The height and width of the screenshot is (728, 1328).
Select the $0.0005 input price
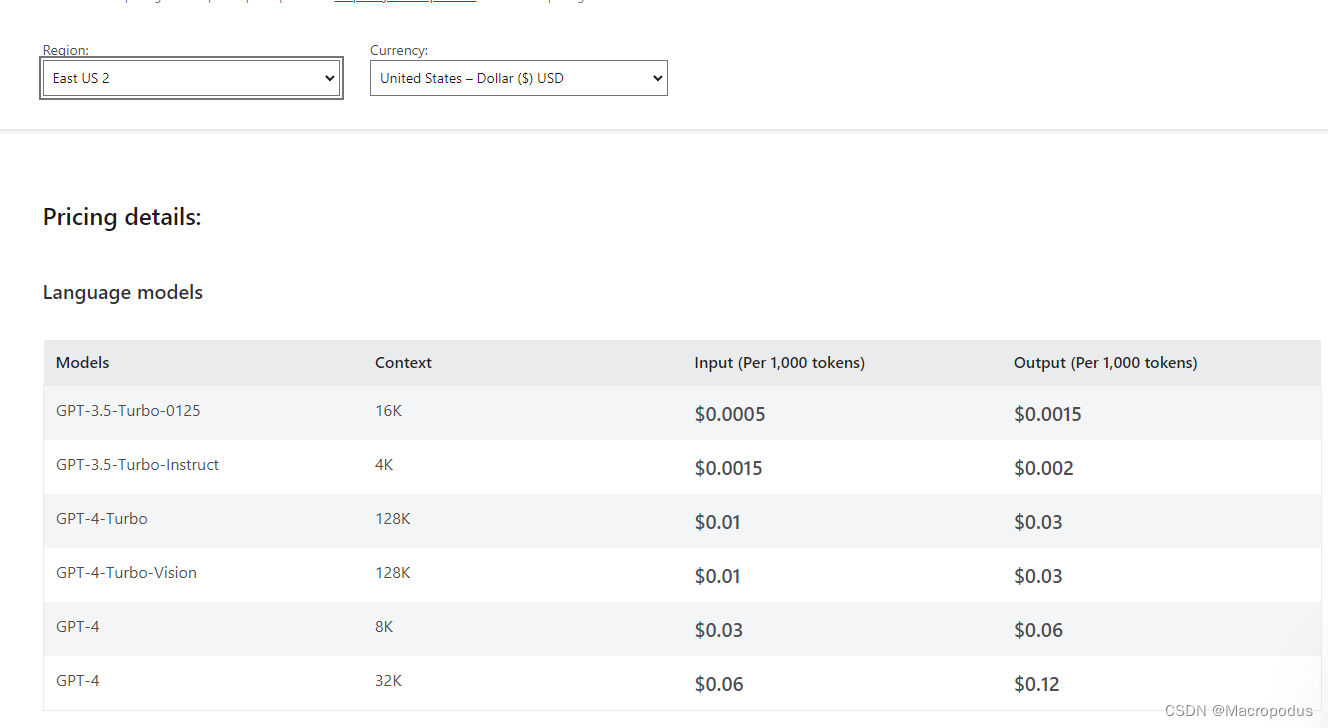(x=730, y=414)
